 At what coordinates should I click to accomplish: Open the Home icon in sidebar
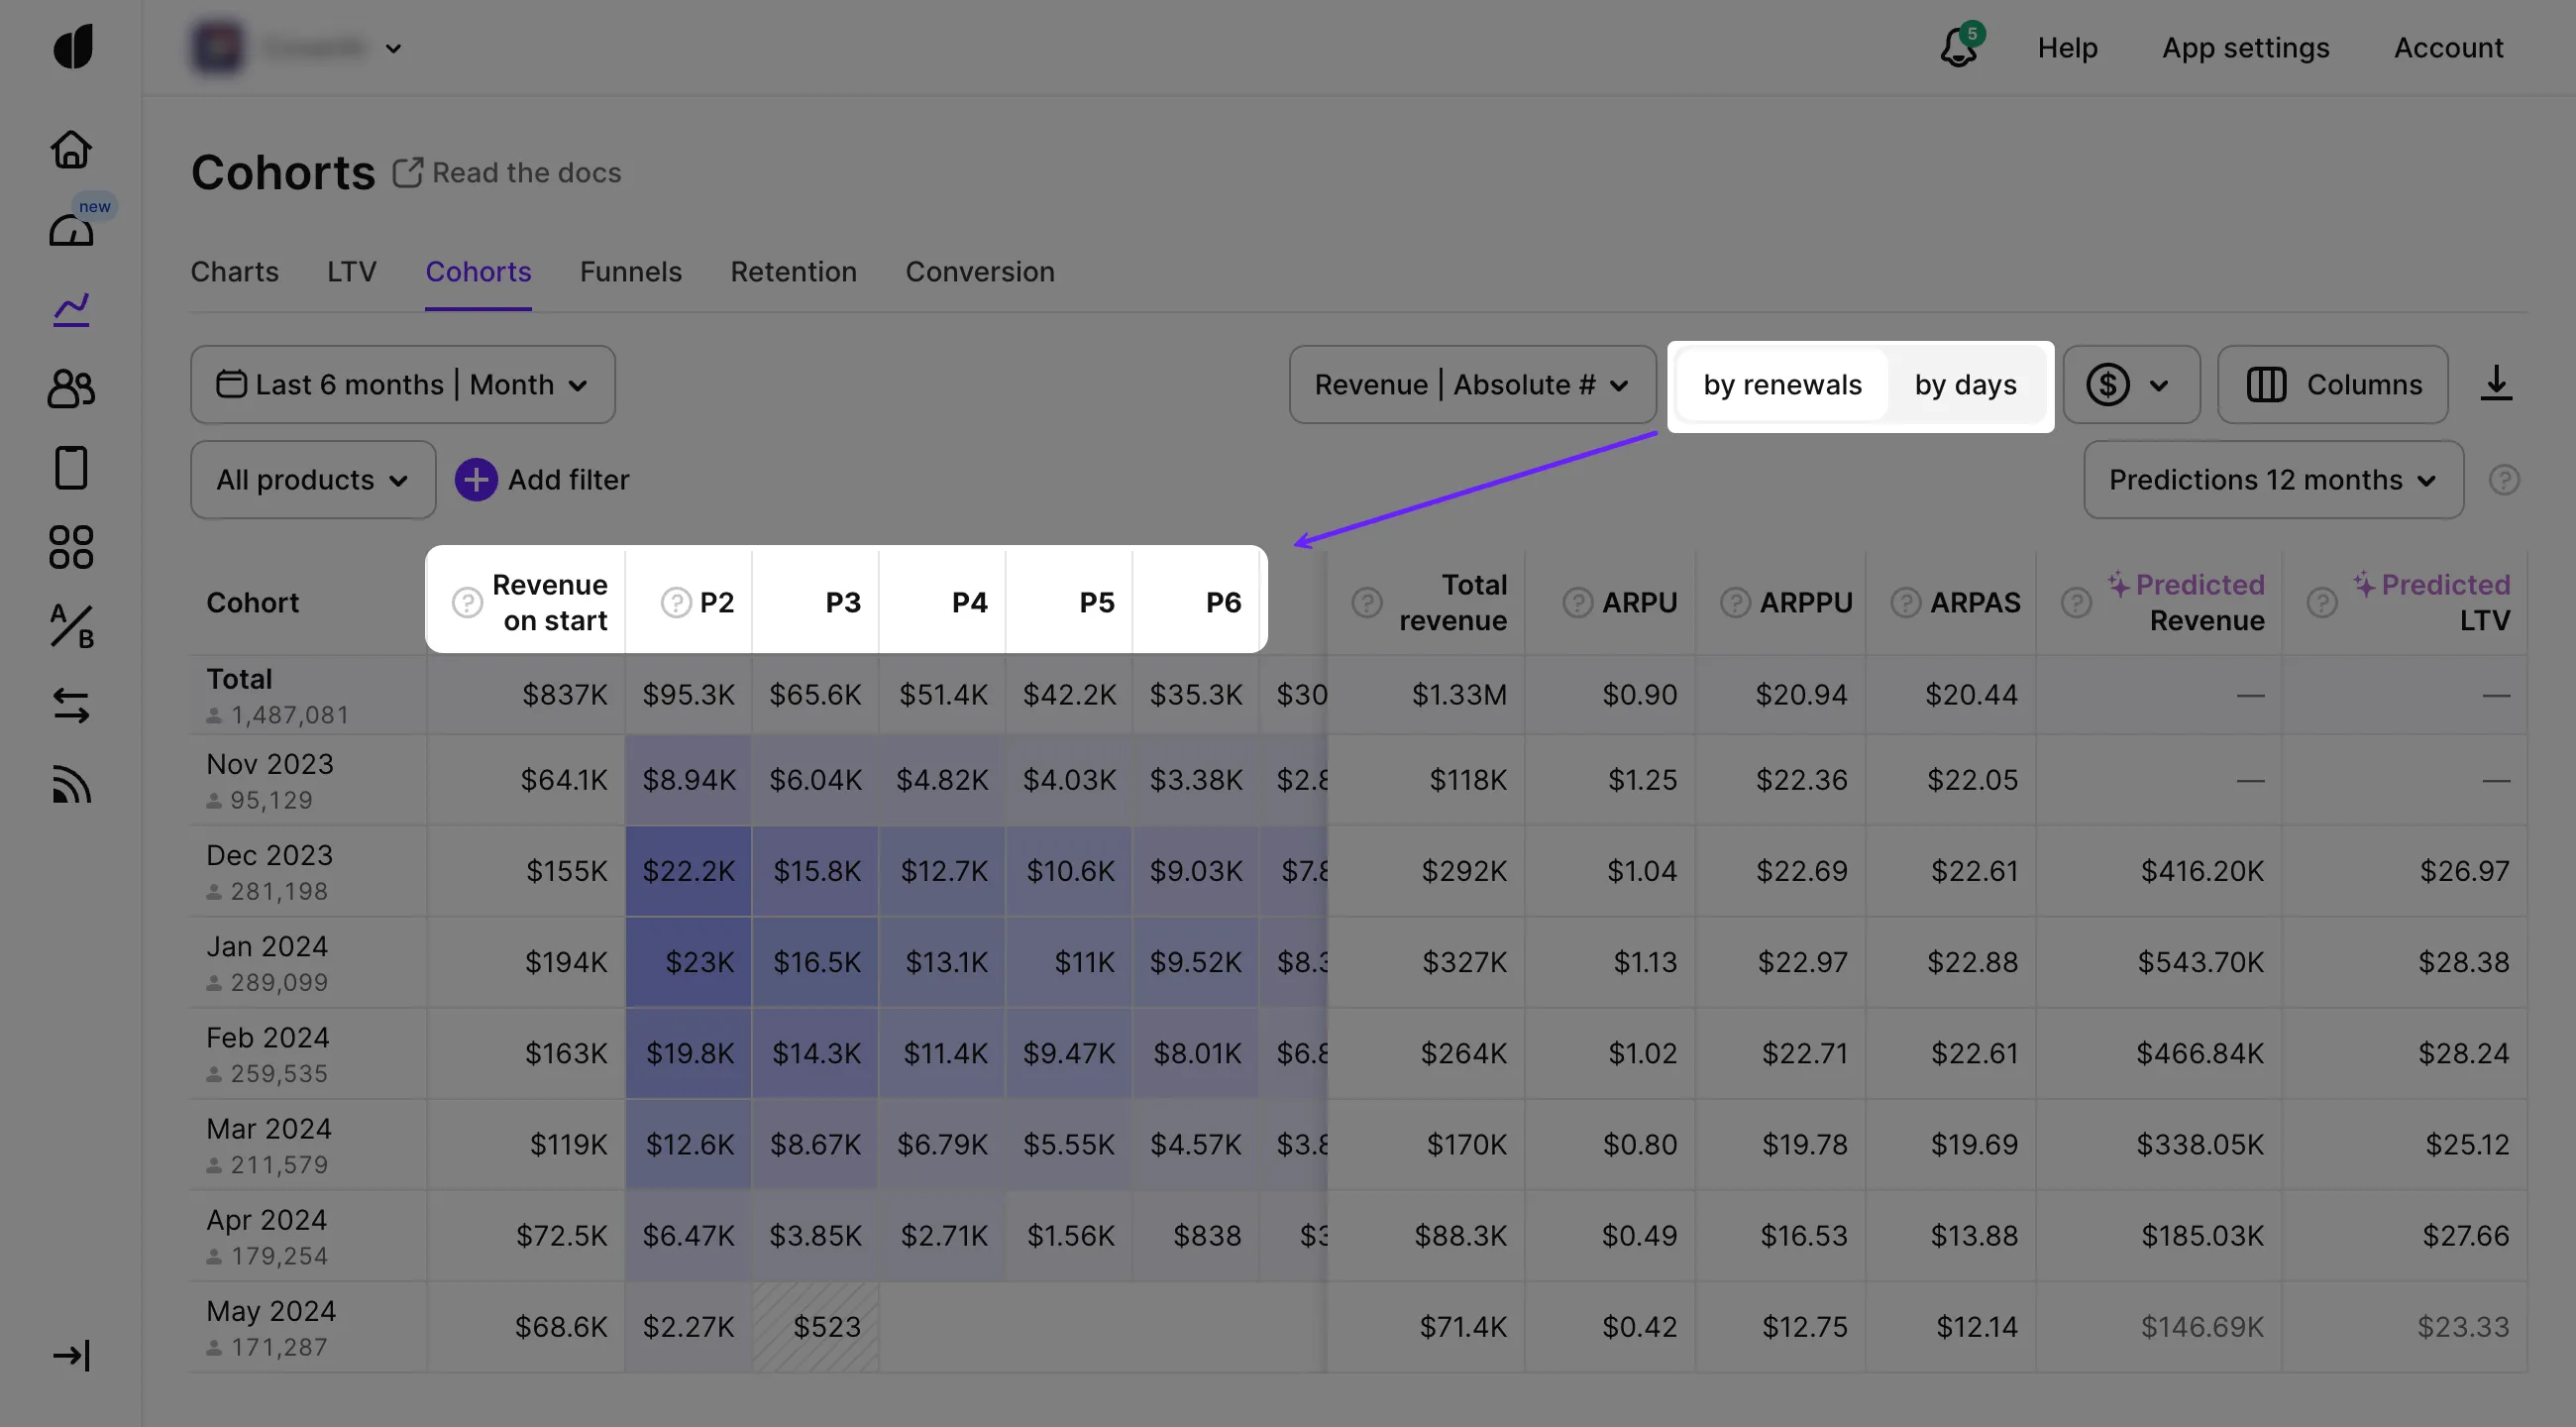coord(71,150)
